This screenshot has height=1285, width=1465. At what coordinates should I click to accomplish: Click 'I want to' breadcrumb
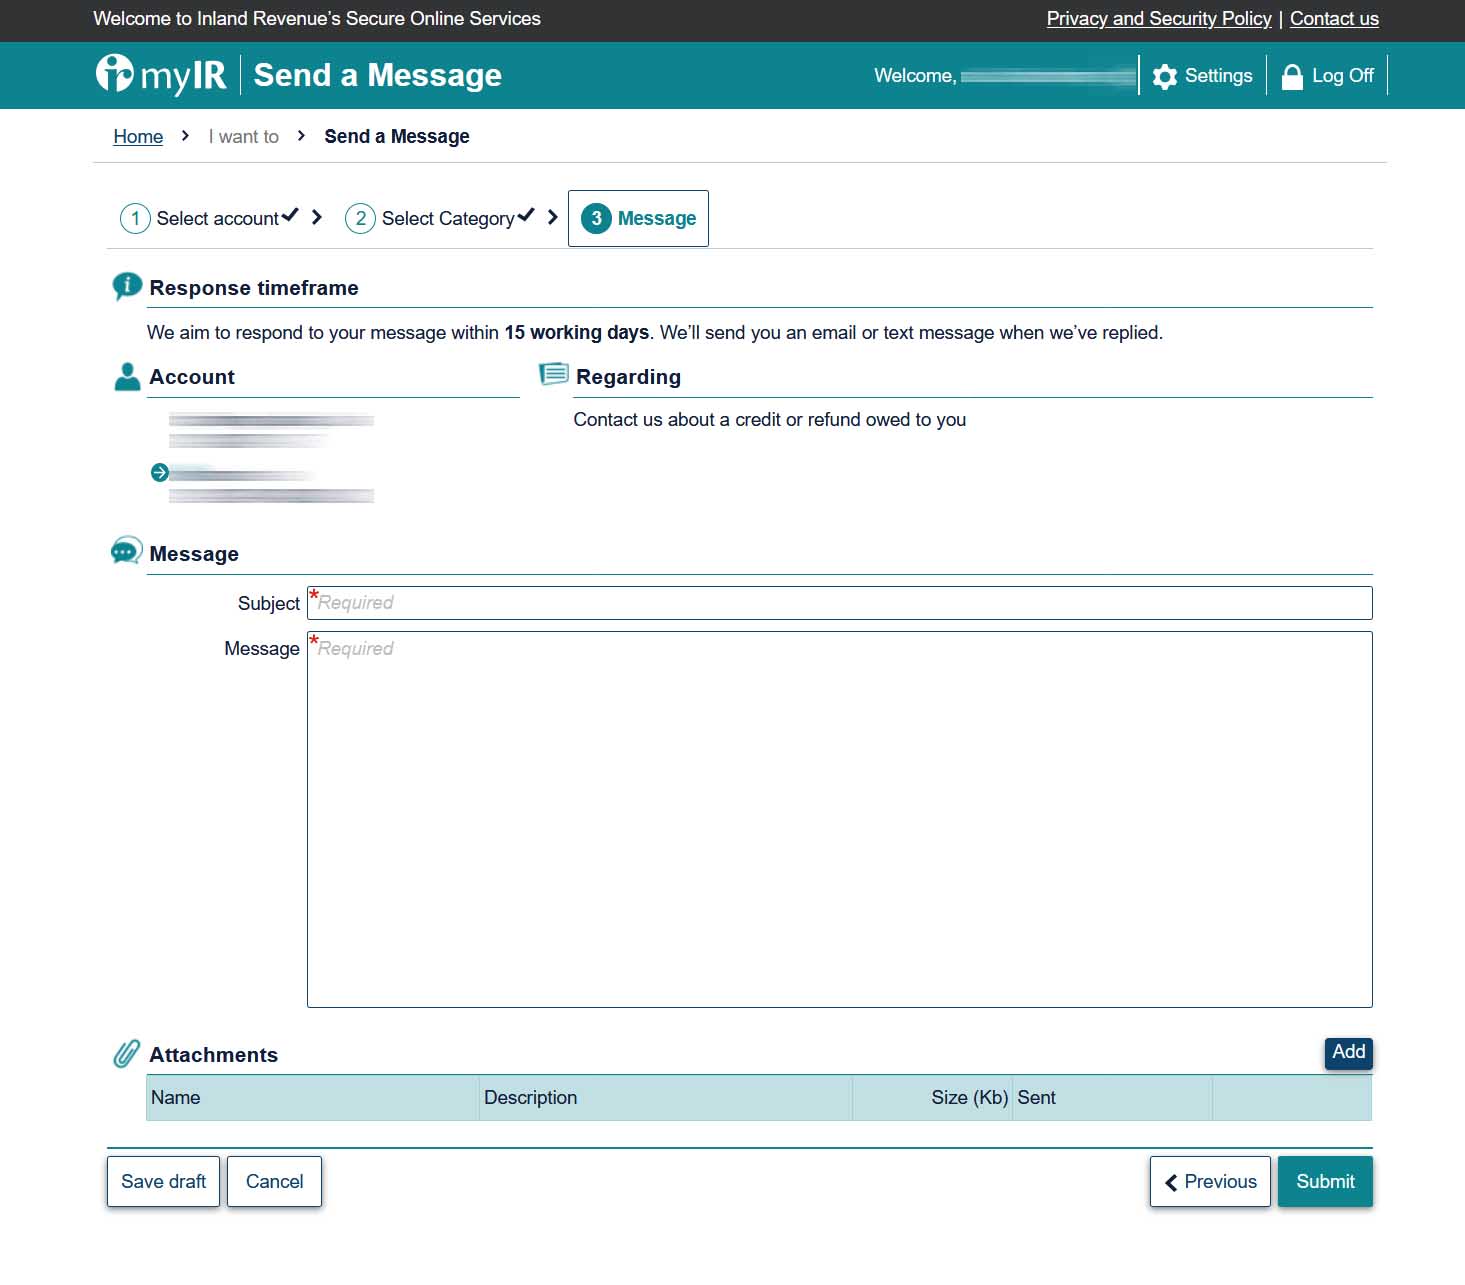click(244, 137)
